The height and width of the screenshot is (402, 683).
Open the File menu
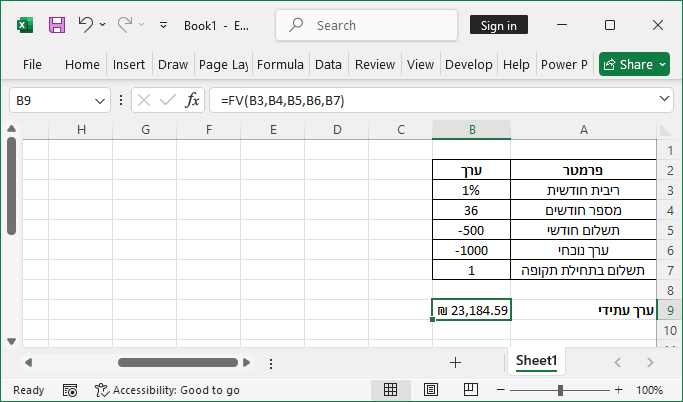click(32, 64)
